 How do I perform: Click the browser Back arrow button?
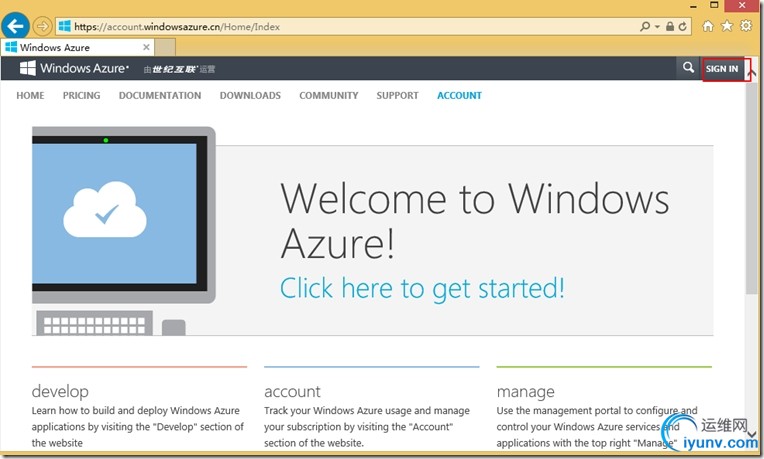point(15,26)
